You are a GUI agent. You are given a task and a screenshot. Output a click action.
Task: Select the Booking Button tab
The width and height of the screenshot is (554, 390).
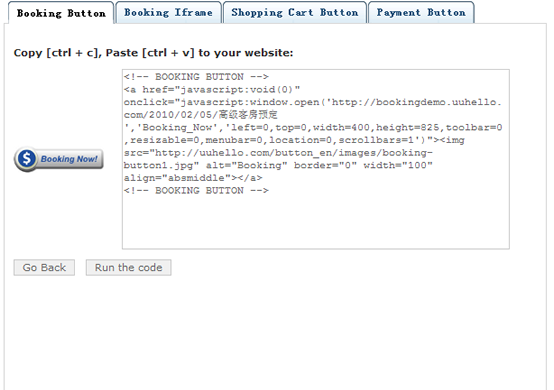click(61, 13)
